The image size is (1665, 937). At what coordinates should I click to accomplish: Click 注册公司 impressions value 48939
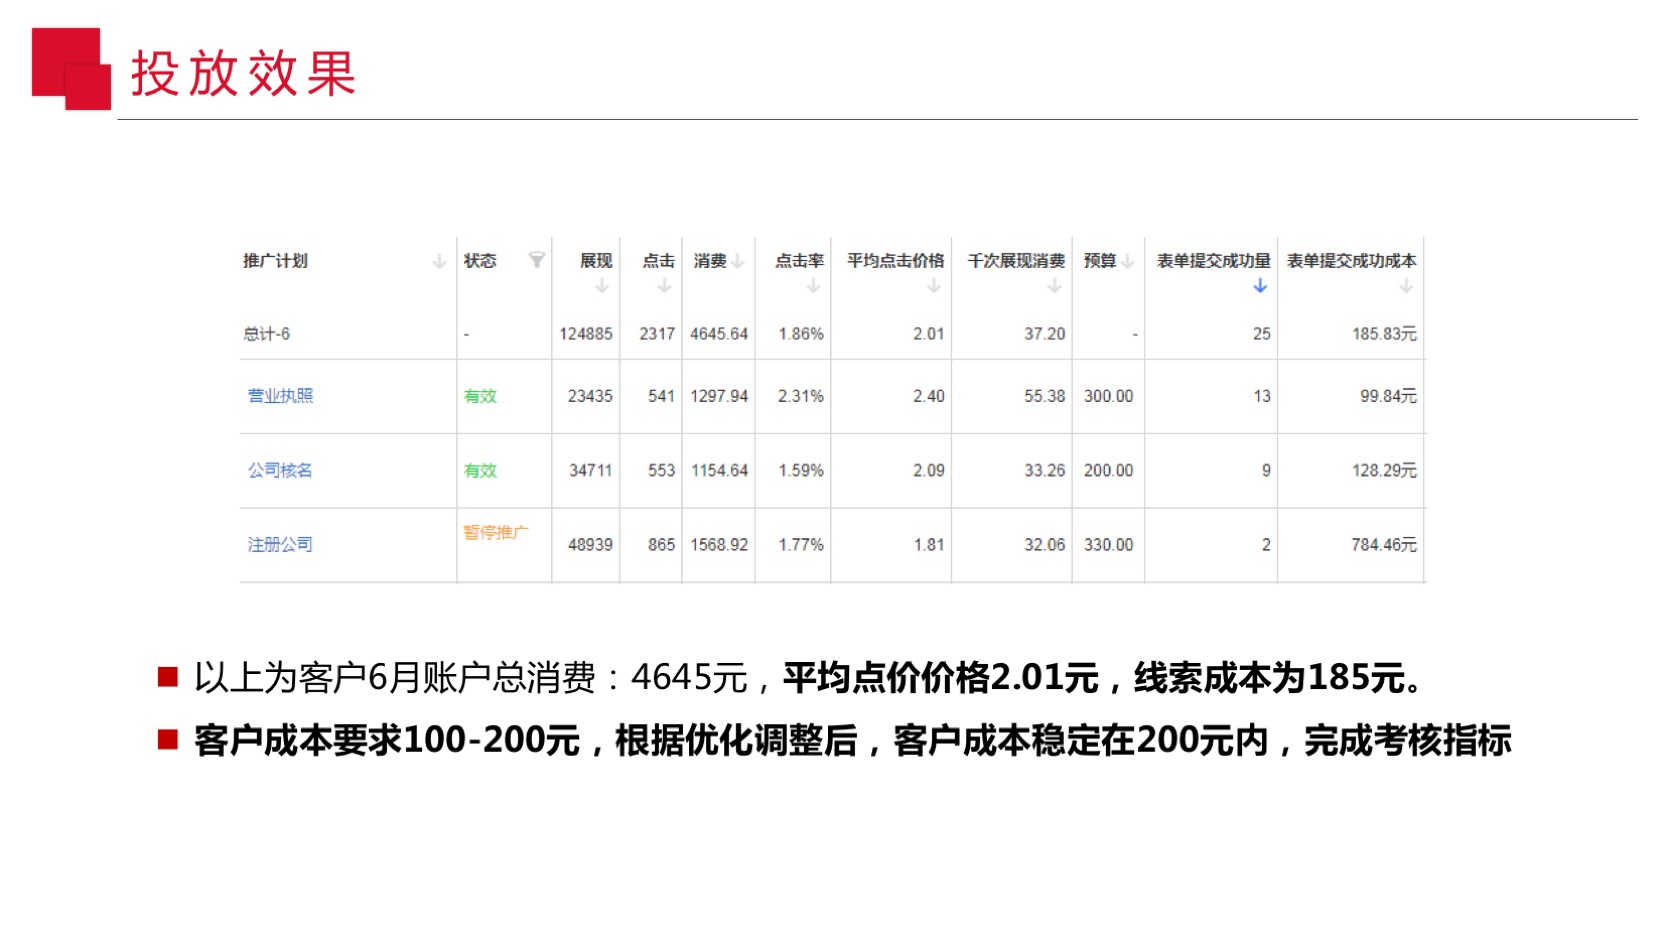[590, 545]
